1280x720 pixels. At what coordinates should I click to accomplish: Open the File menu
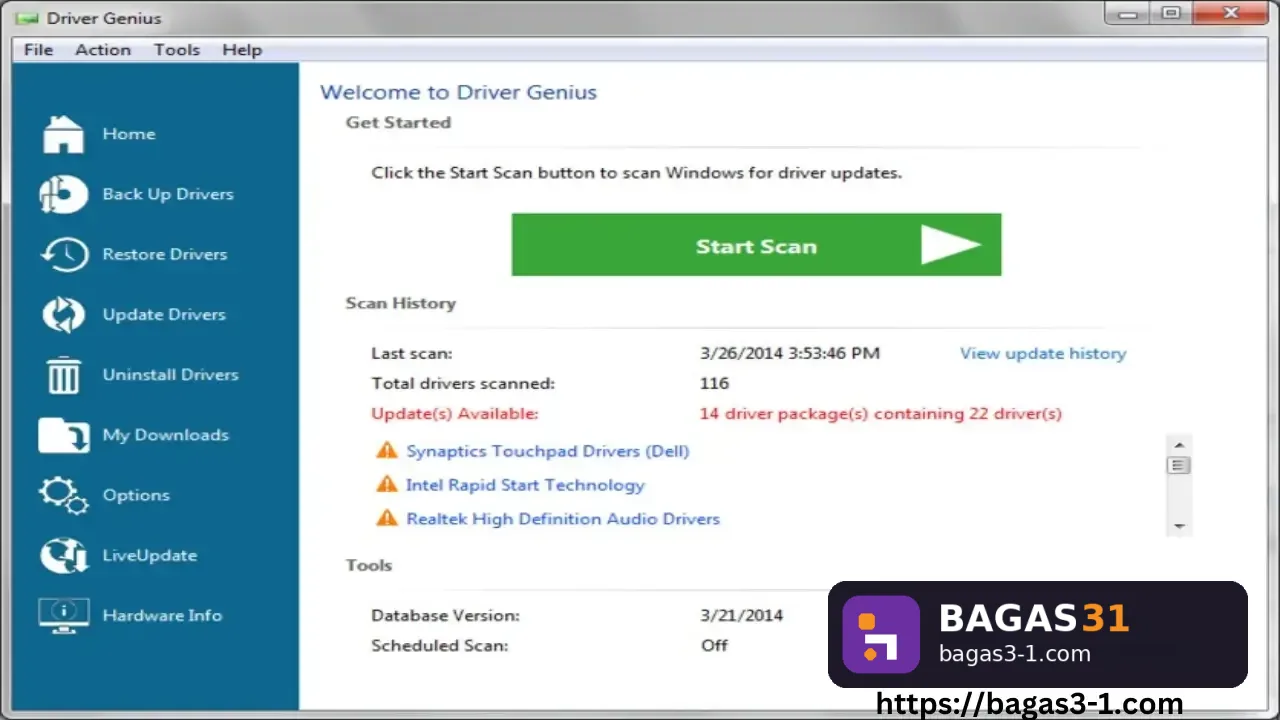pos(38,50)
